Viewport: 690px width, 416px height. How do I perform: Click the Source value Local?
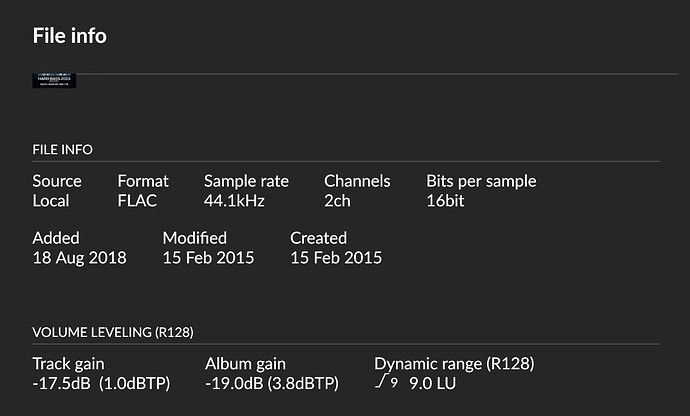[51, 201]
